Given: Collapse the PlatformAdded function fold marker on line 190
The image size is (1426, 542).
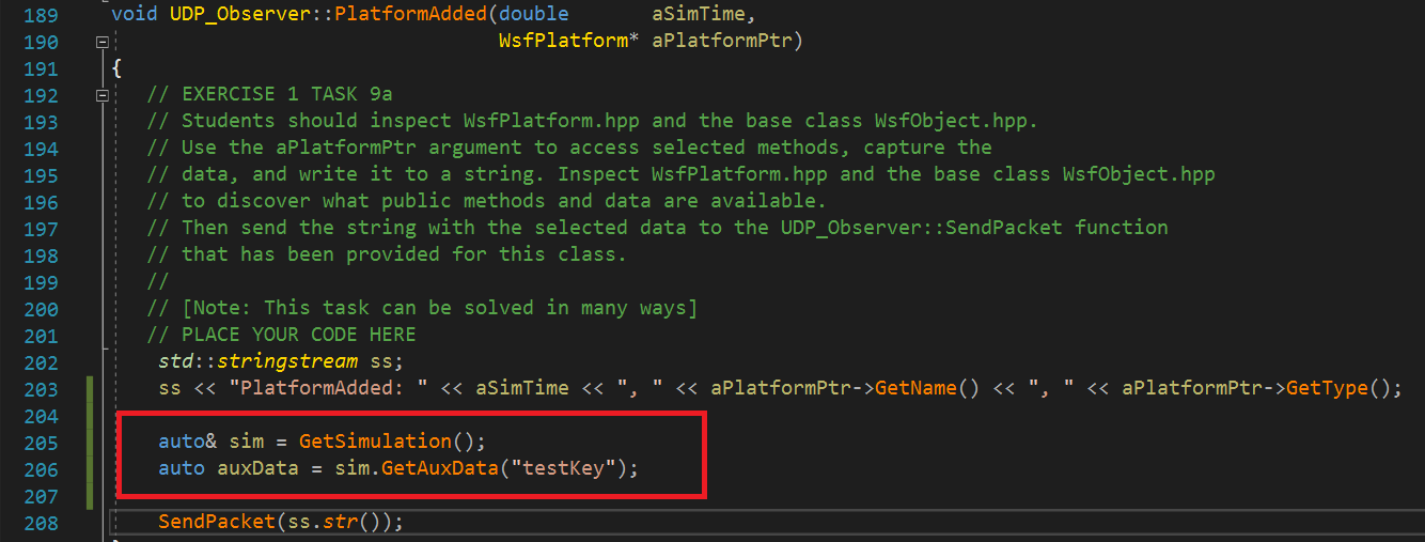Looking at the screenshot, I should (x=101, y=42).
